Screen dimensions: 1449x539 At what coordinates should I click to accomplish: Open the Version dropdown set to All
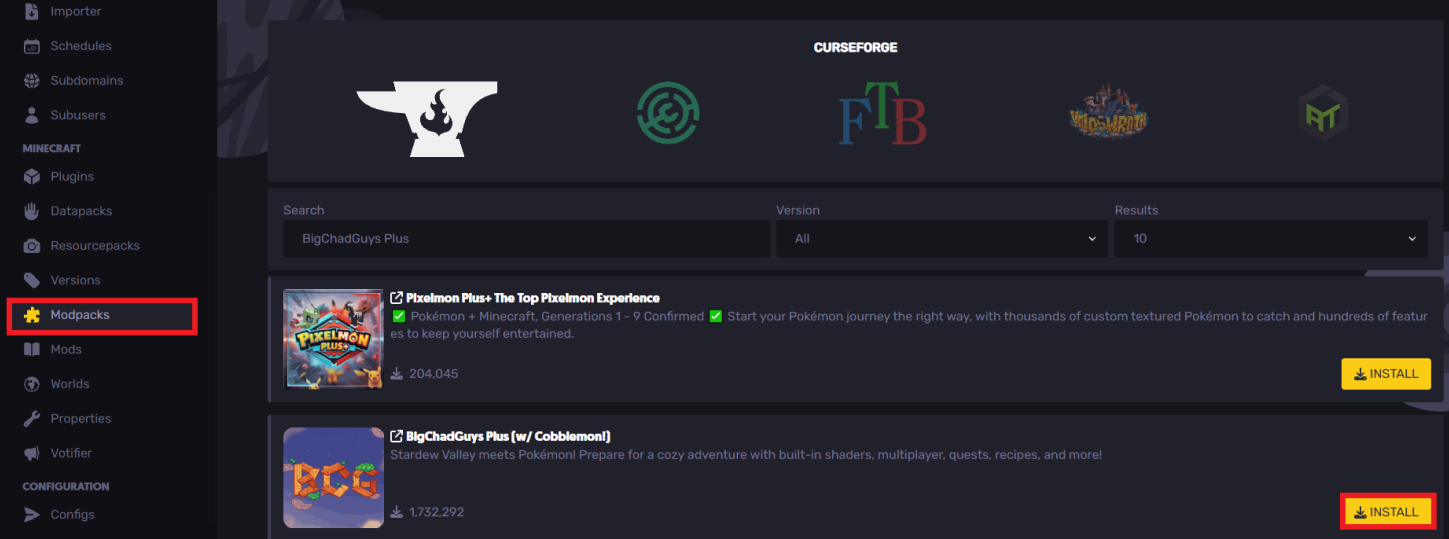tap(941, 239)
